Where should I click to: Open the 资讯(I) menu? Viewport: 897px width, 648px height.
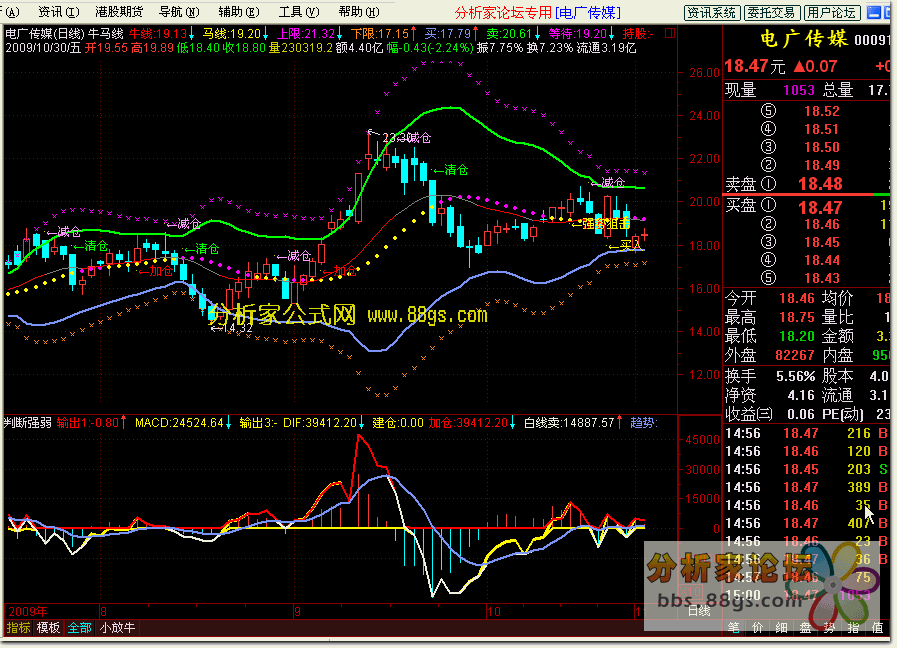point(58,12)
